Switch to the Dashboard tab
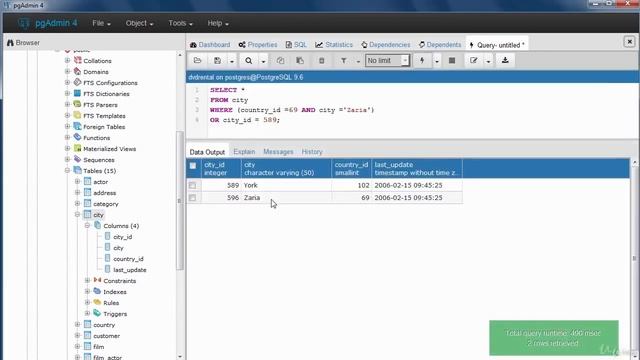 pos(210,45)
